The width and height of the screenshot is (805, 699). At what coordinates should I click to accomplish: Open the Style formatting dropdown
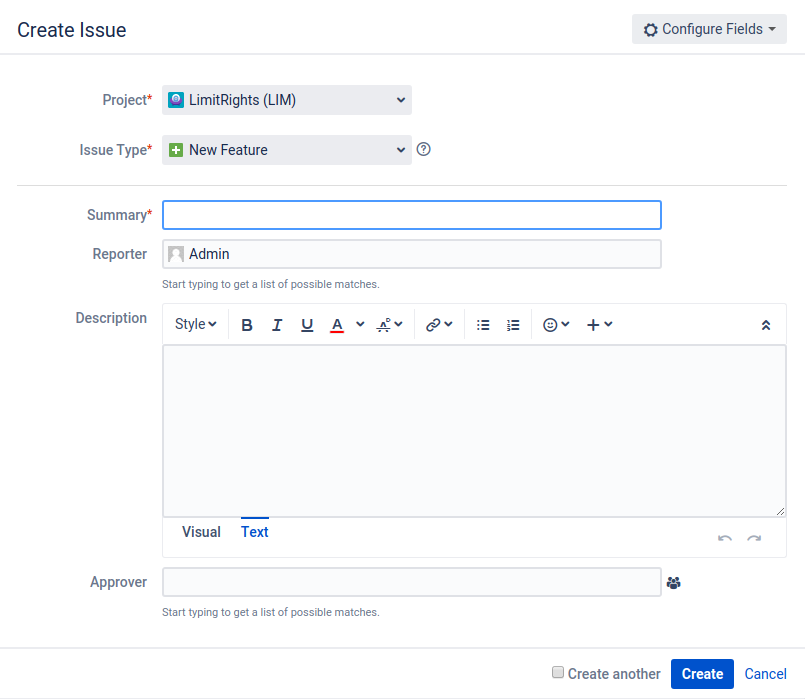click(196, 324)
